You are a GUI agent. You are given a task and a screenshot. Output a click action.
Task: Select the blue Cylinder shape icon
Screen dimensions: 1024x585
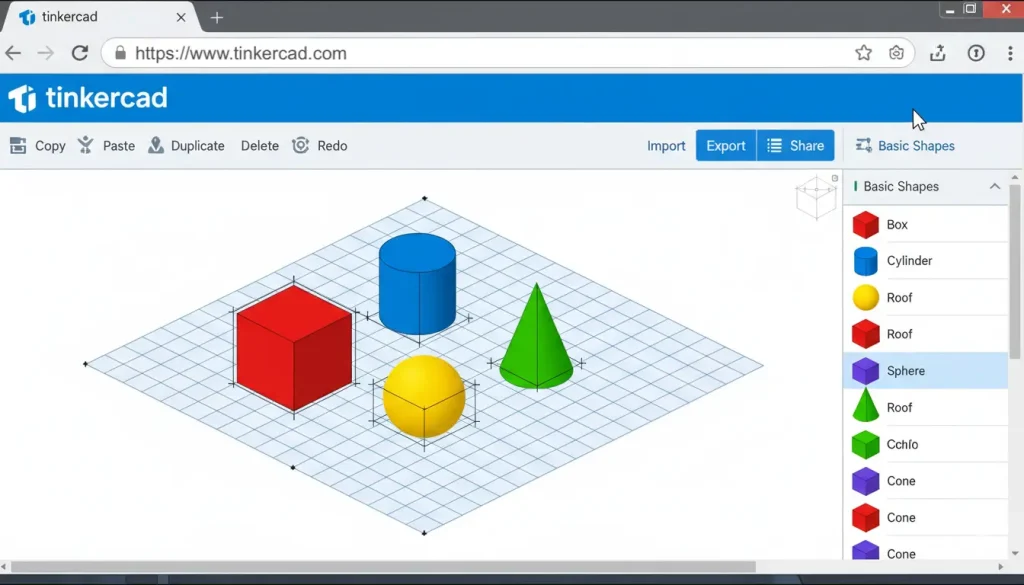click(865, 261)
